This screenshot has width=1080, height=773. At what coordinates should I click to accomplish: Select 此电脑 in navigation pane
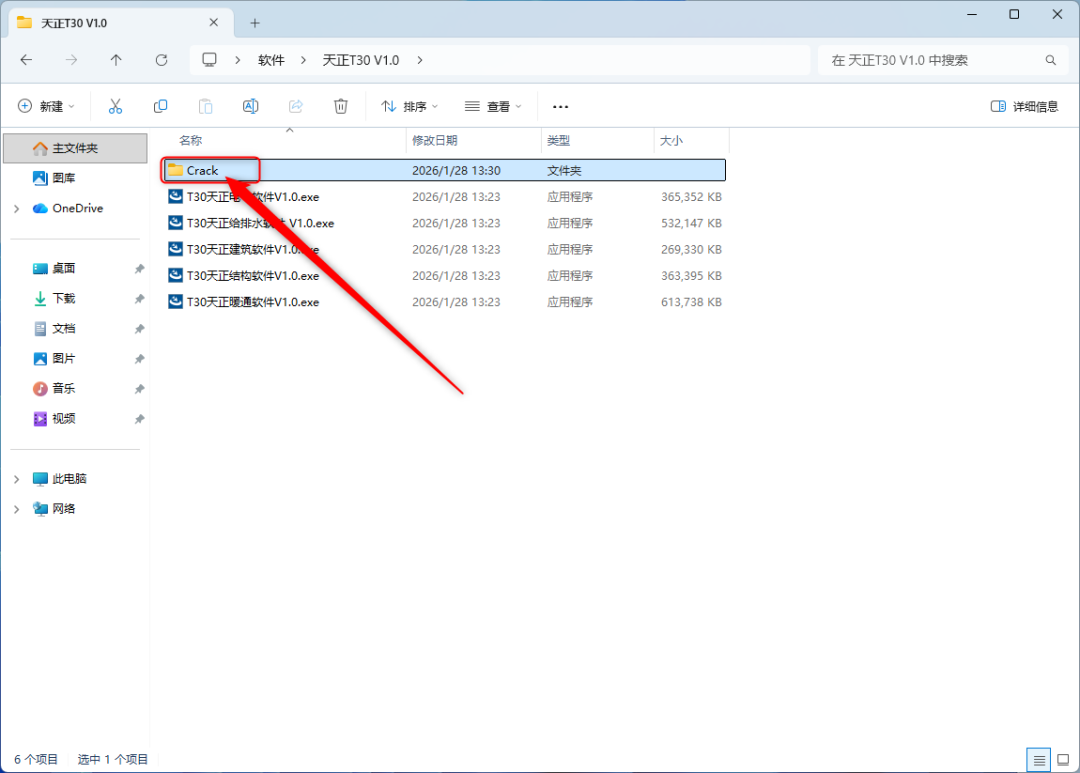coord(59,479)
